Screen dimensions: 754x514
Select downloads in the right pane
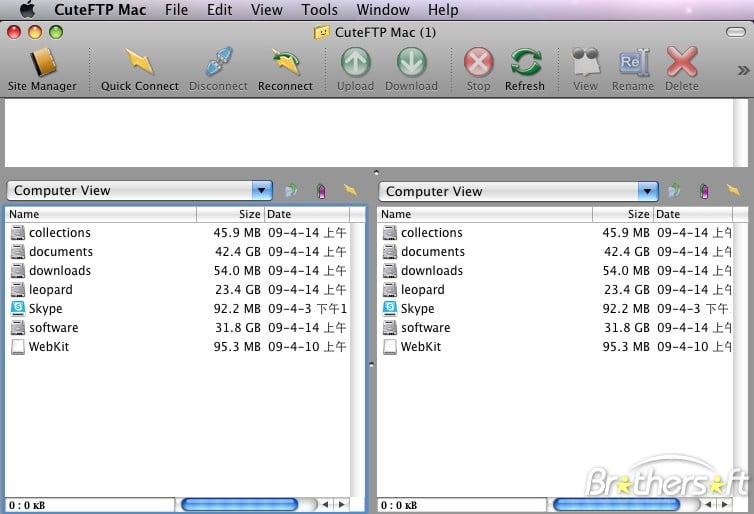click(555, 271)
